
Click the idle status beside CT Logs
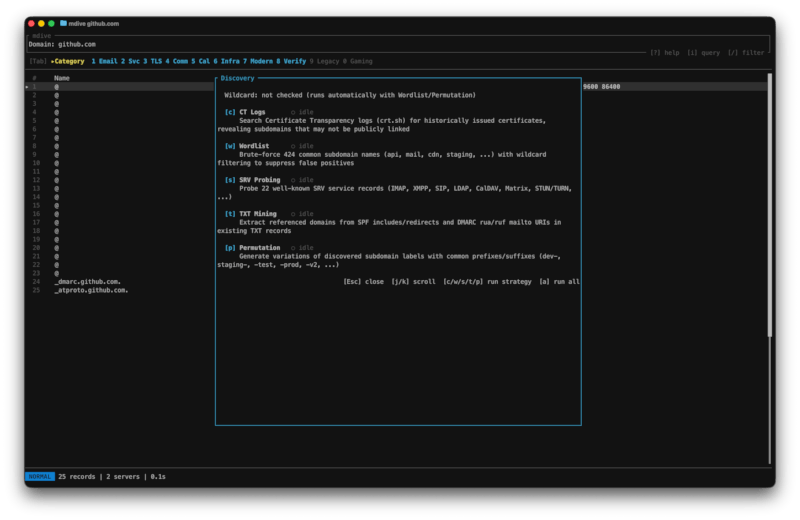(x=302, y=112)
